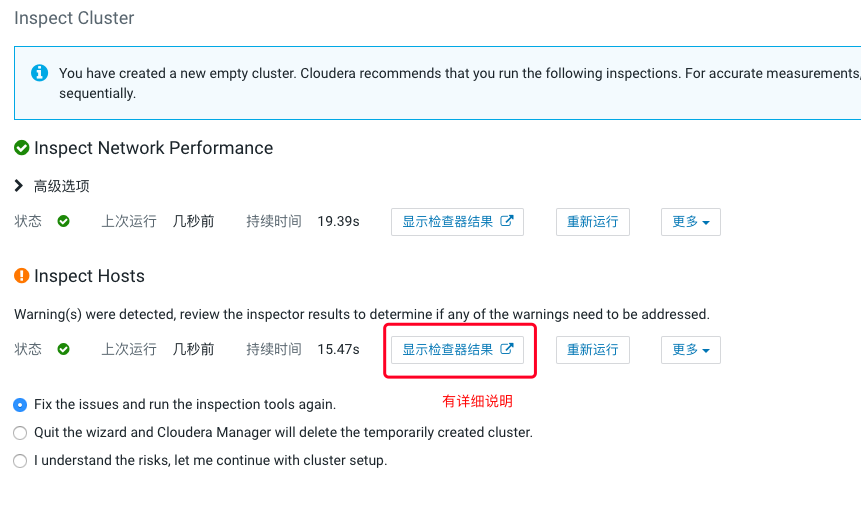861x505 pixels.
Task: Click orange warning icon beside Inspect Hosts
Action: [x=22, y=276]
